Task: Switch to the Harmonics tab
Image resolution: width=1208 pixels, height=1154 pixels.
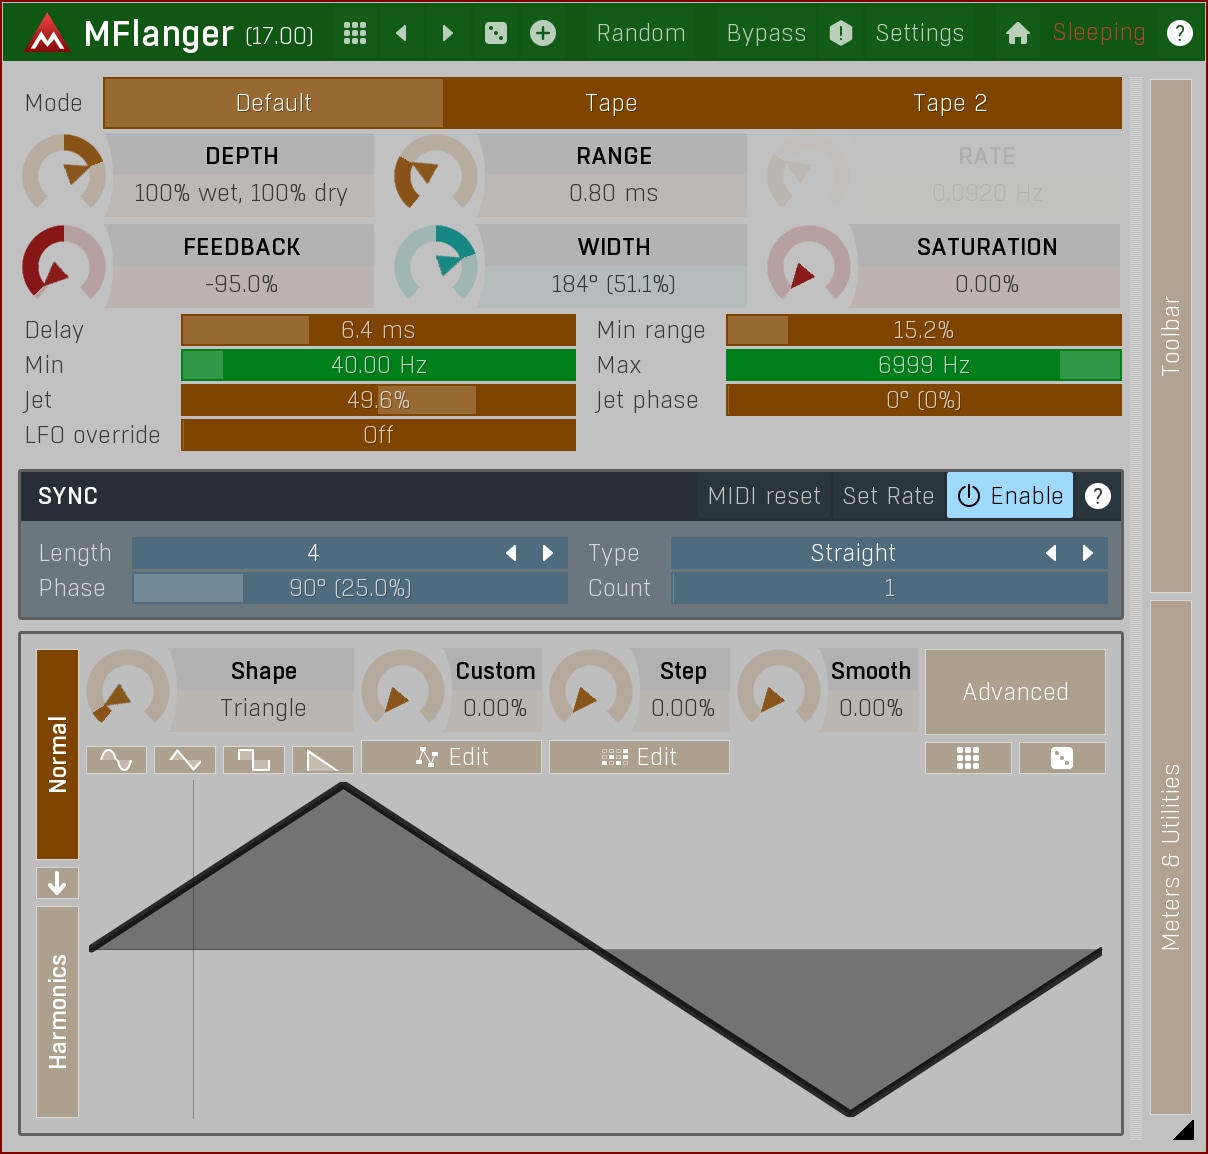Action: (x=57, y=1011)
